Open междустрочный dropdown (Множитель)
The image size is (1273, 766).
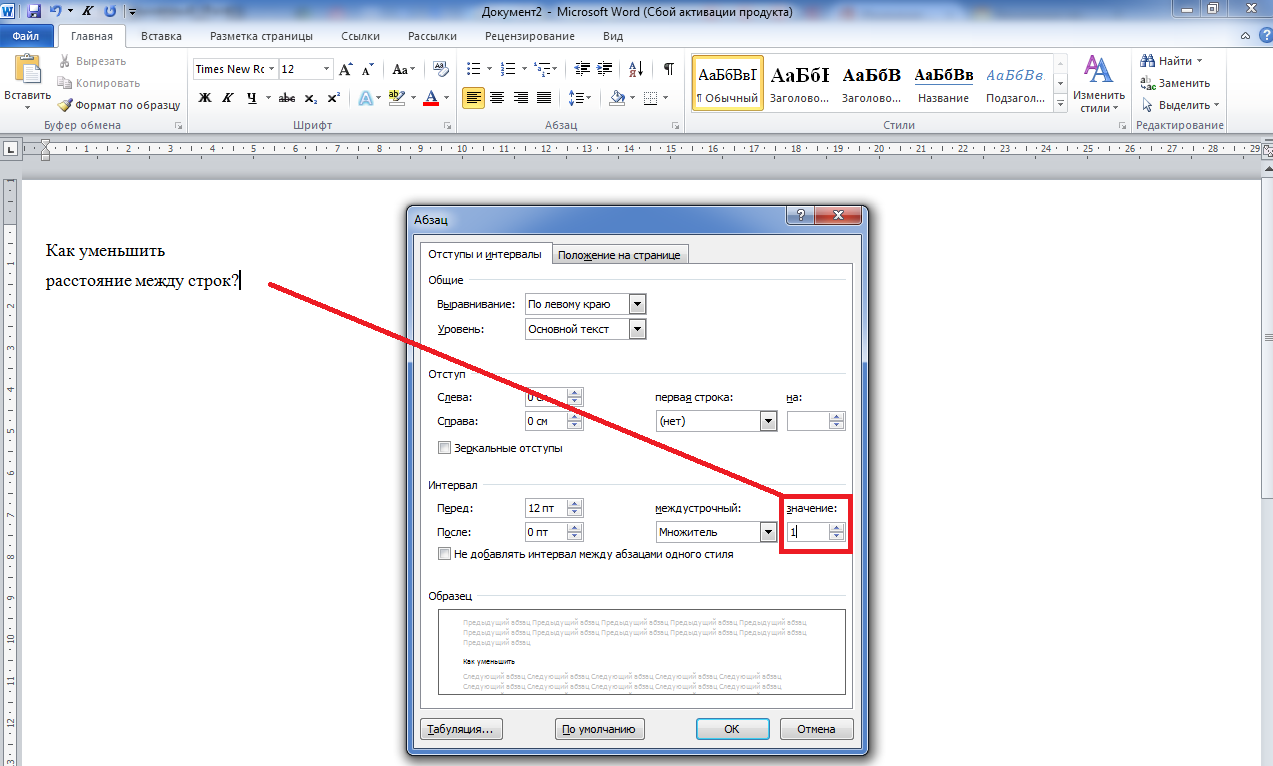(x=768, y=532)
